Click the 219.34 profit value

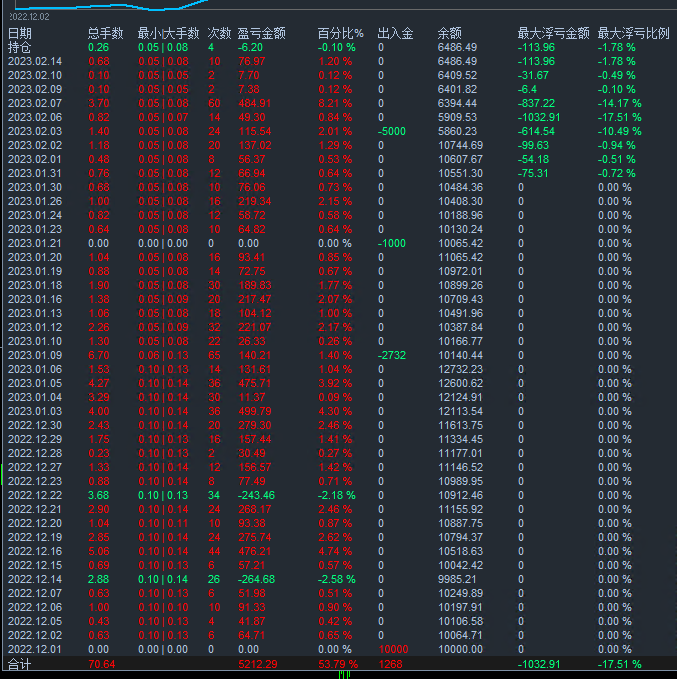[254, 201]
